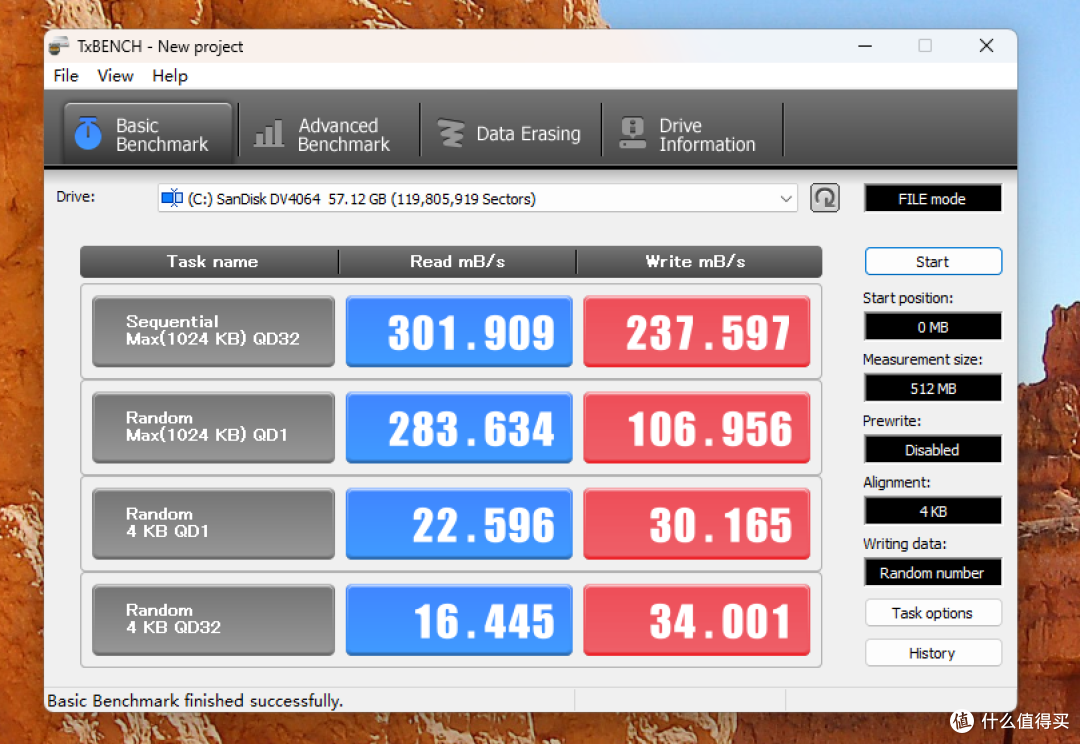Click the Random 4 KB QD1 task button
1080x744 pixels.
pyautogui.click(x=214, y=524)
